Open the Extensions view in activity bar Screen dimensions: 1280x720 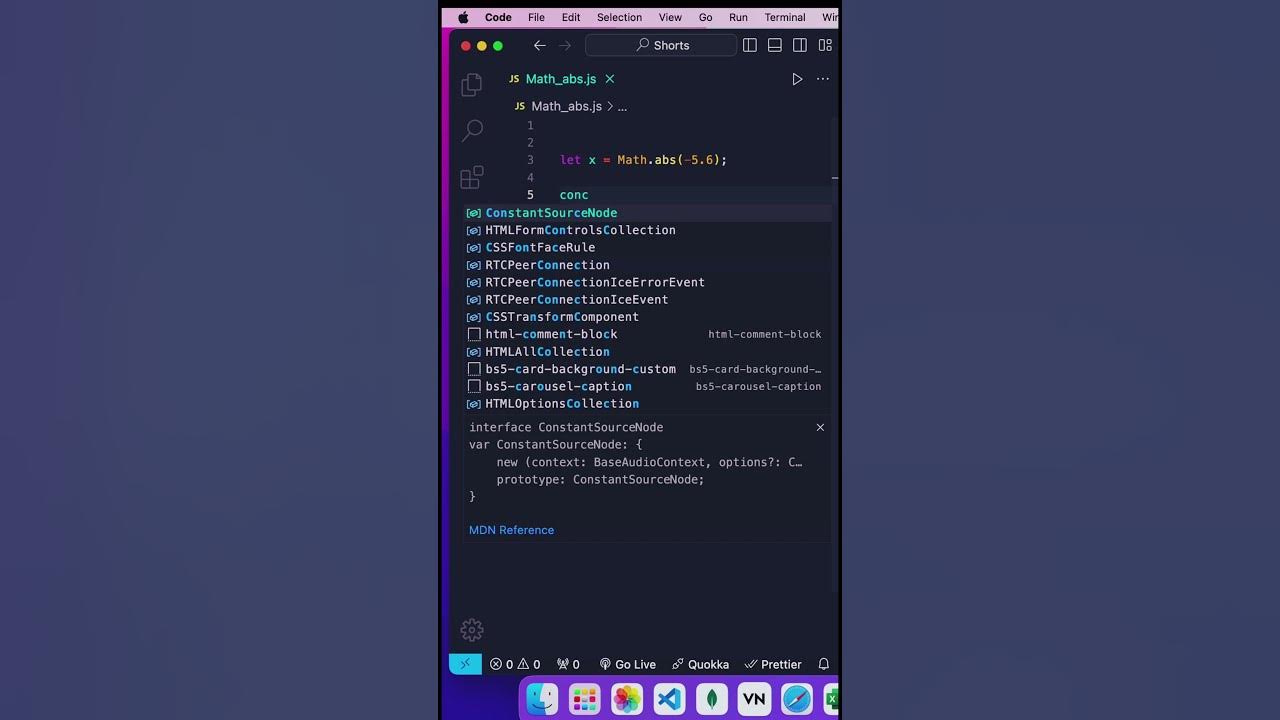[472, 177]
